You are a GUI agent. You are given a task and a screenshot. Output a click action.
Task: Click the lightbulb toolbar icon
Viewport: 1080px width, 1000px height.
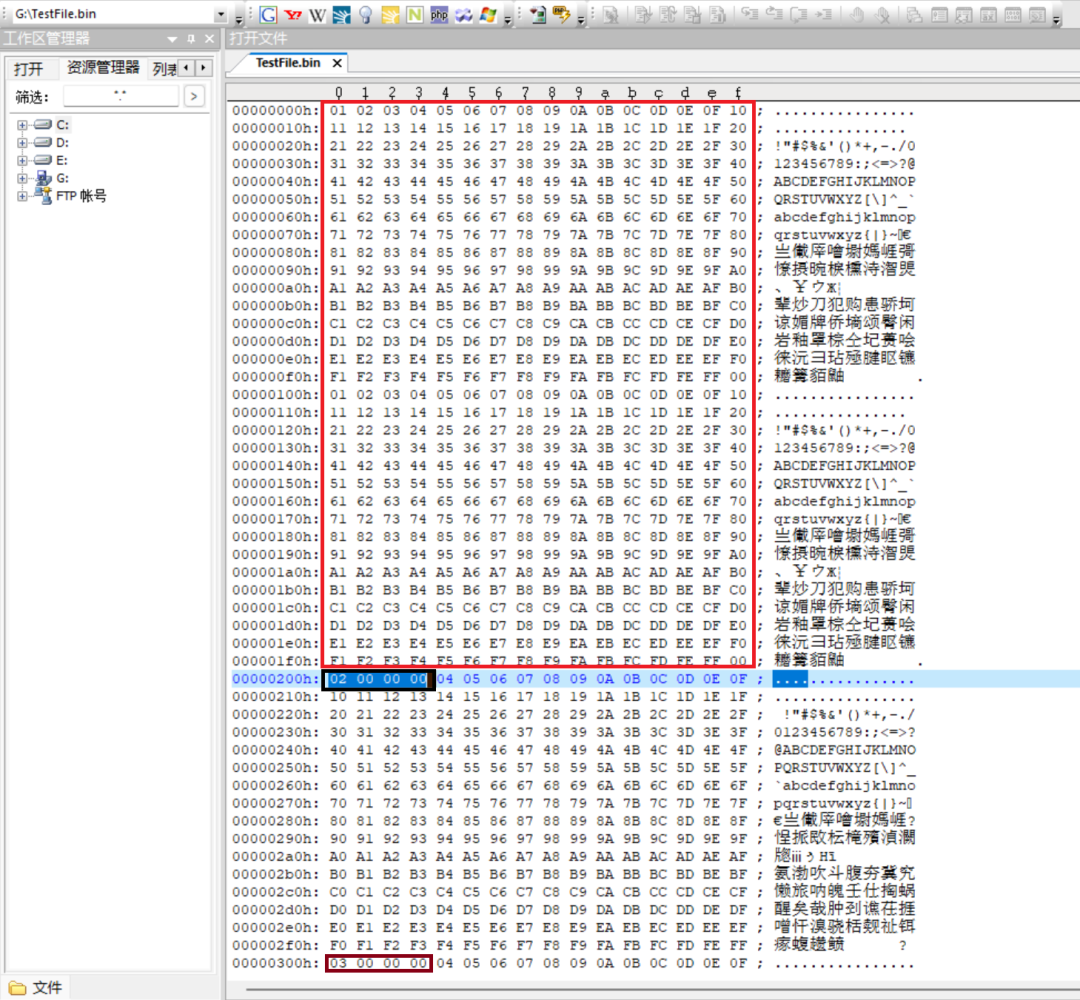(367, 14)
